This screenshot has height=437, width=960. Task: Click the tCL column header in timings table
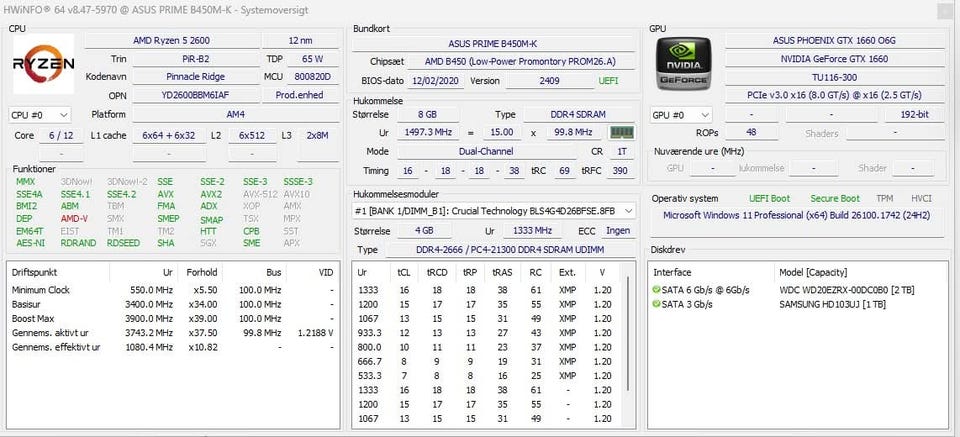[x=404, y=272]
